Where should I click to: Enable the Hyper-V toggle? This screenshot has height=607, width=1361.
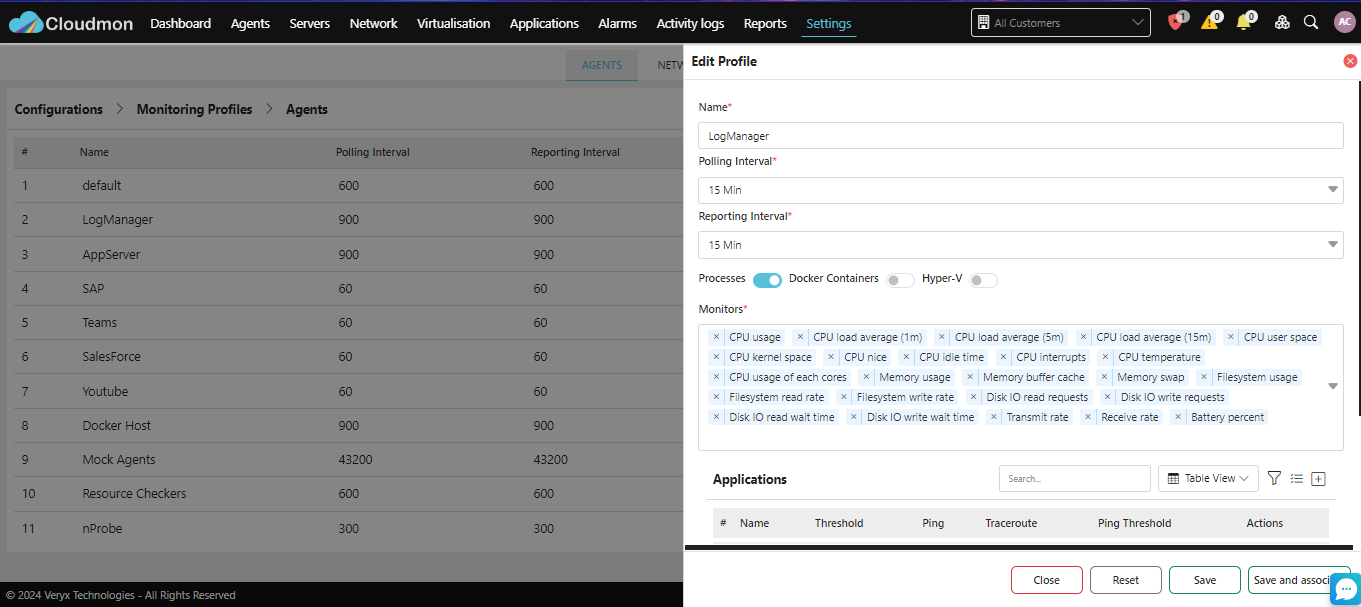click(983, 280)
